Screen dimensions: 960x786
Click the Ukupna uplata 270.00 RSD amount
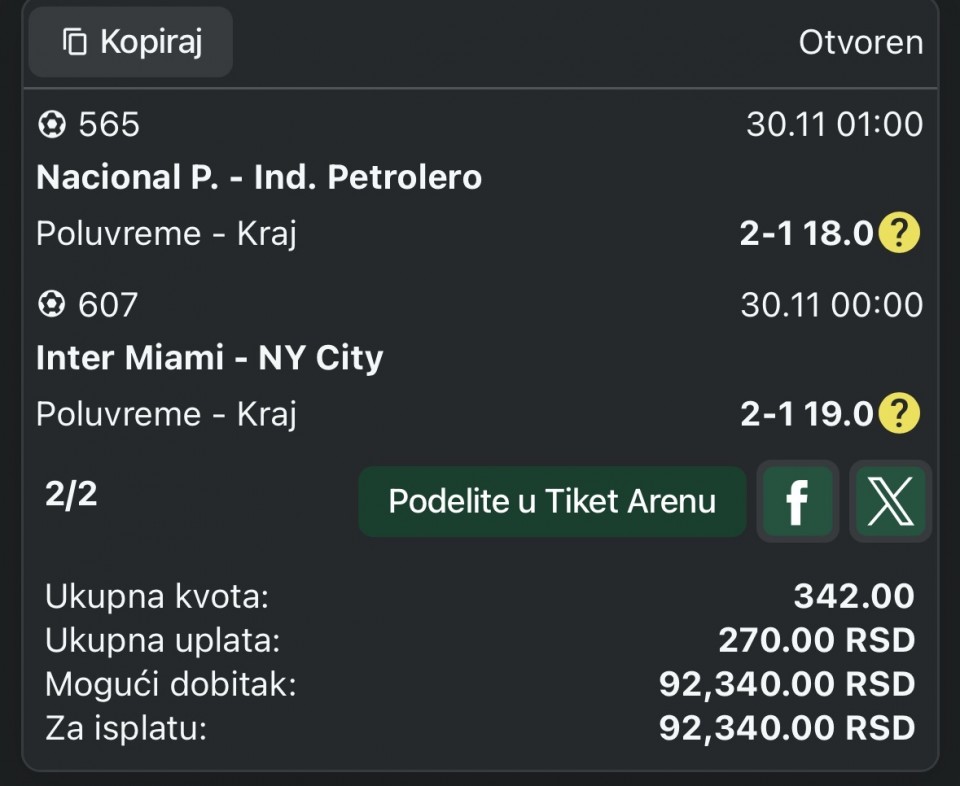816,640
